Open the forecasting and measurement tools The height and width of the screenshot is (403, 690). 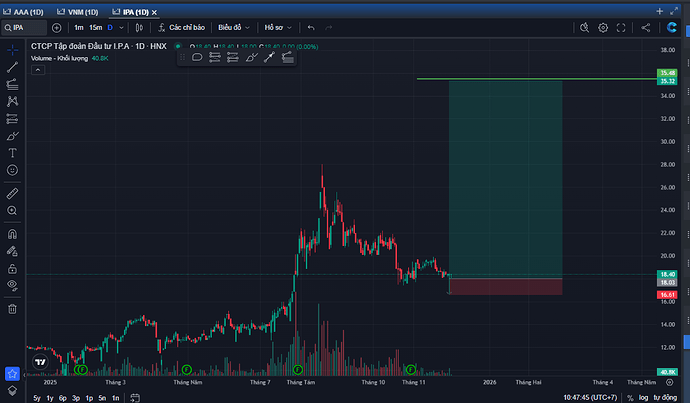(12, 118)
